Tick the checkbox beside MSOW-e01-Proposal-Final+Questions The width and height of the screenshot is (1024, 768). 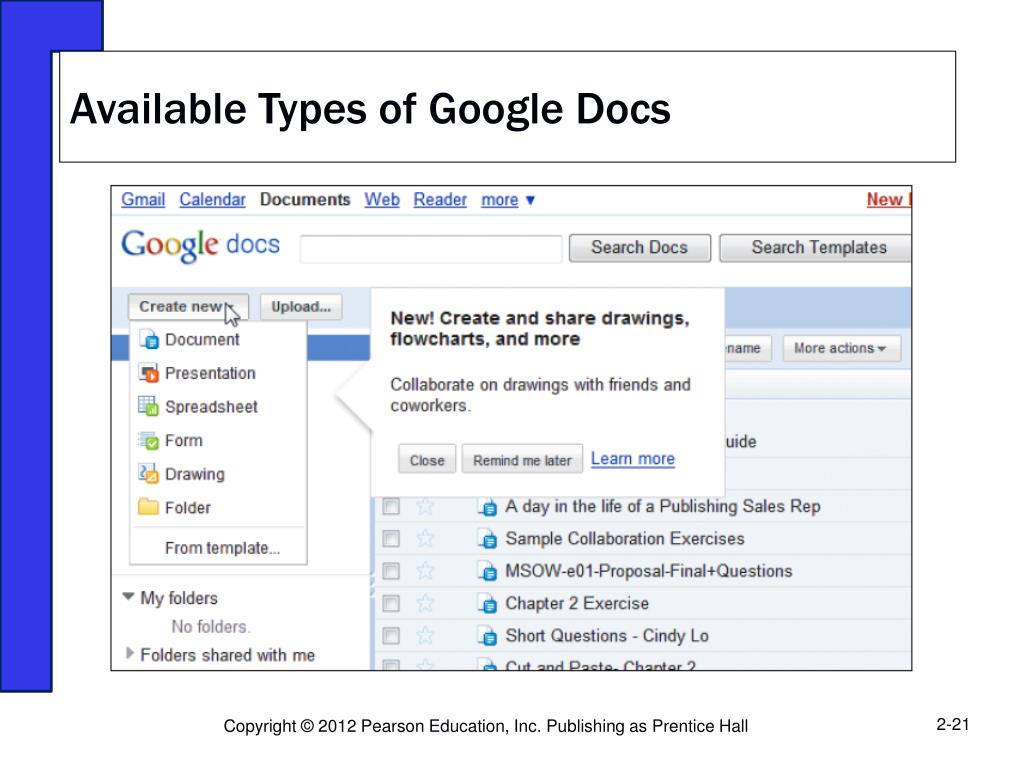pyautogui.click(x=391, y=572)
